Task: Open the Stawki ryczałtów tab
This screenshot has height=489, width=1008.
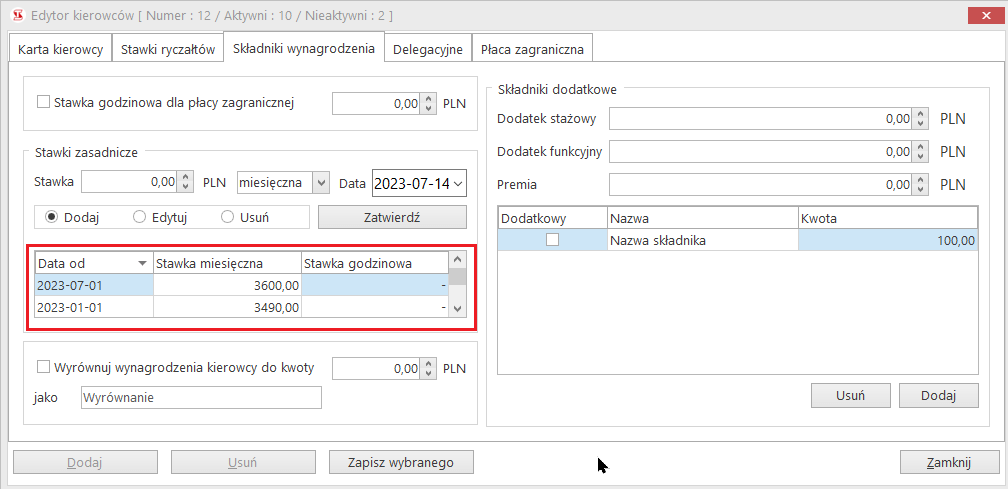Action: point(168,49)
